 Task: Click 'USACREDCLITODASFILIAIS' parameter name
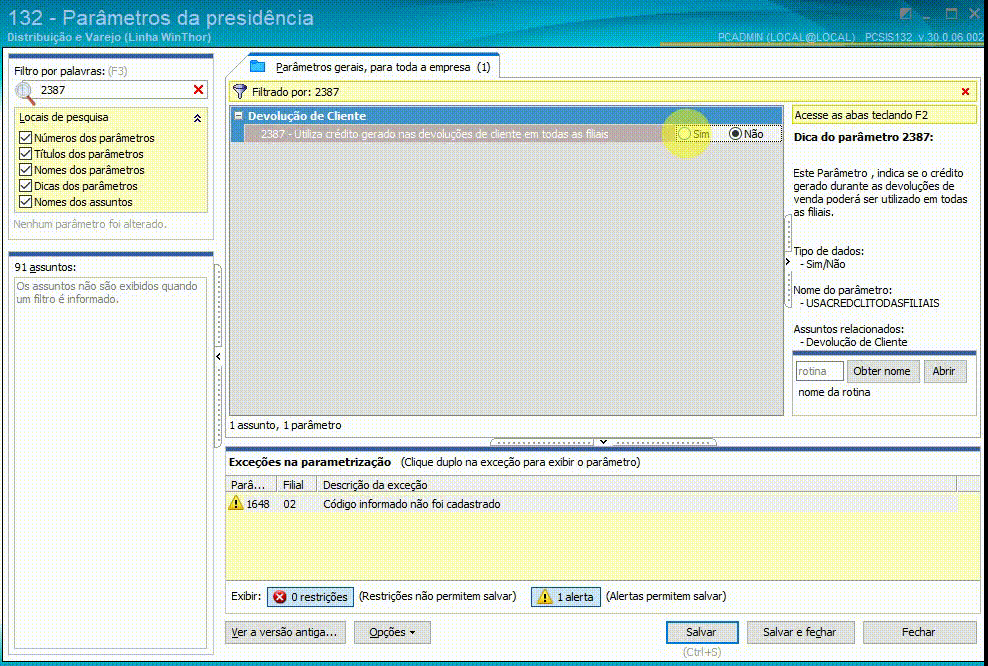click(x=873, y=303)
